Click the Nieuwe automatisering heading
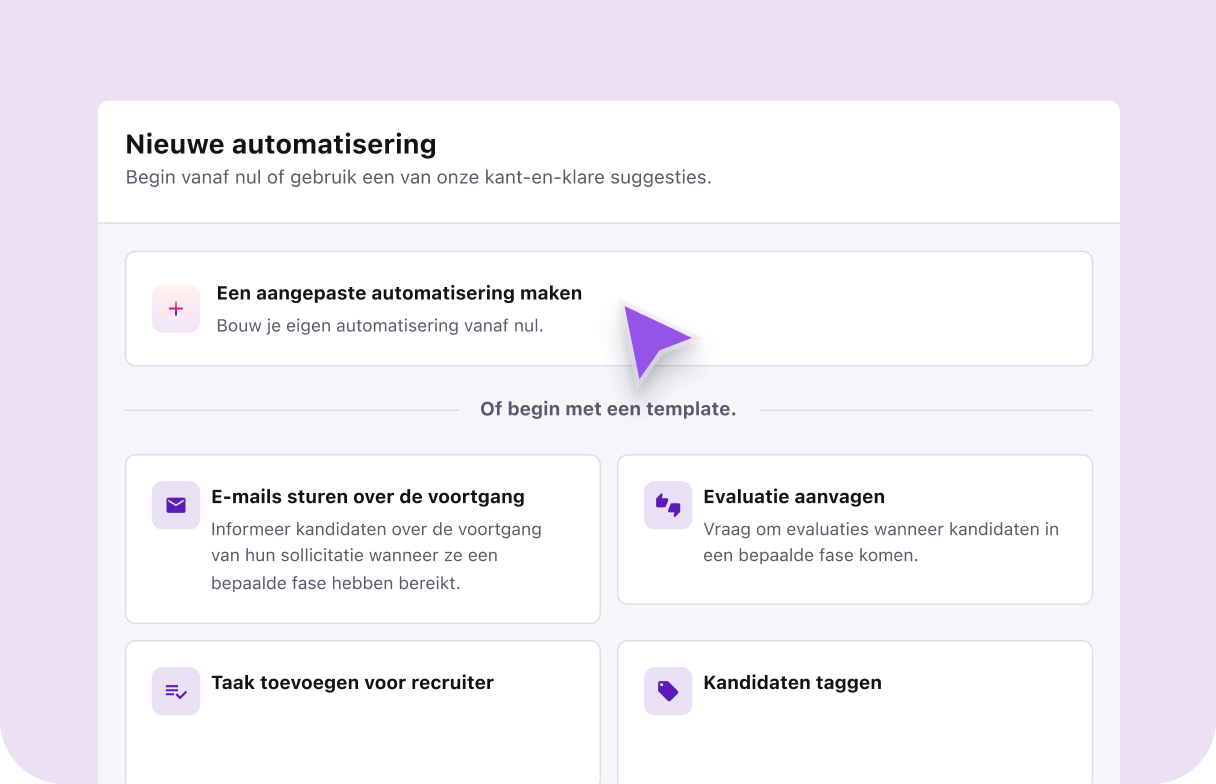 click(x=280, y=144)
